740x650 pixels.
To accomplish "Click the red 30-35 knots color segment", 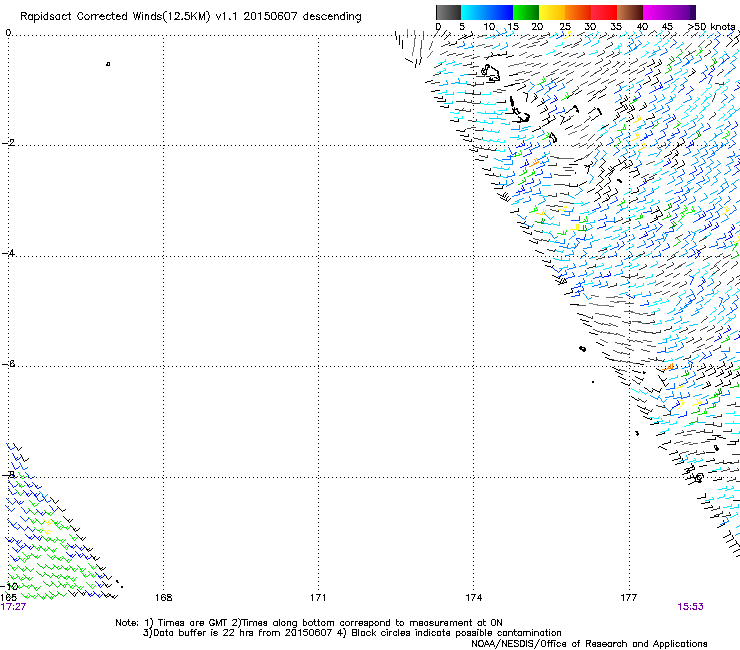I will (604, 12).
